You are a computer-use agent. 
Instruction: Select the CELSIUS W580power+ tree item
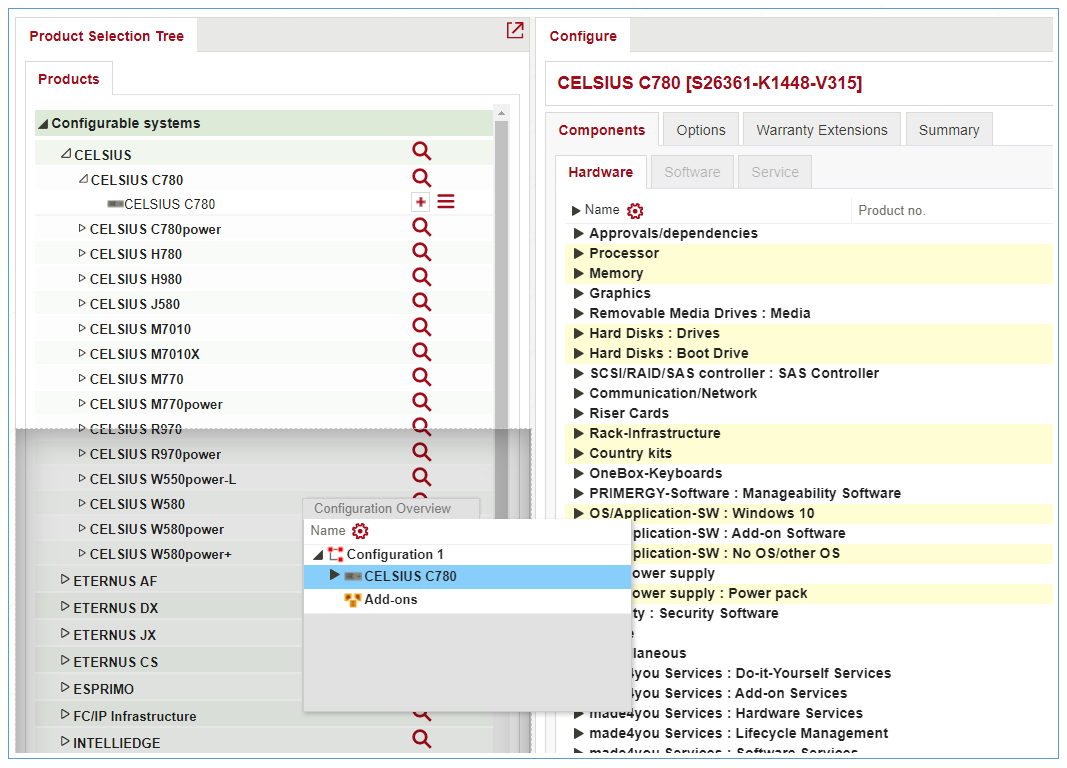pos(161,554)
